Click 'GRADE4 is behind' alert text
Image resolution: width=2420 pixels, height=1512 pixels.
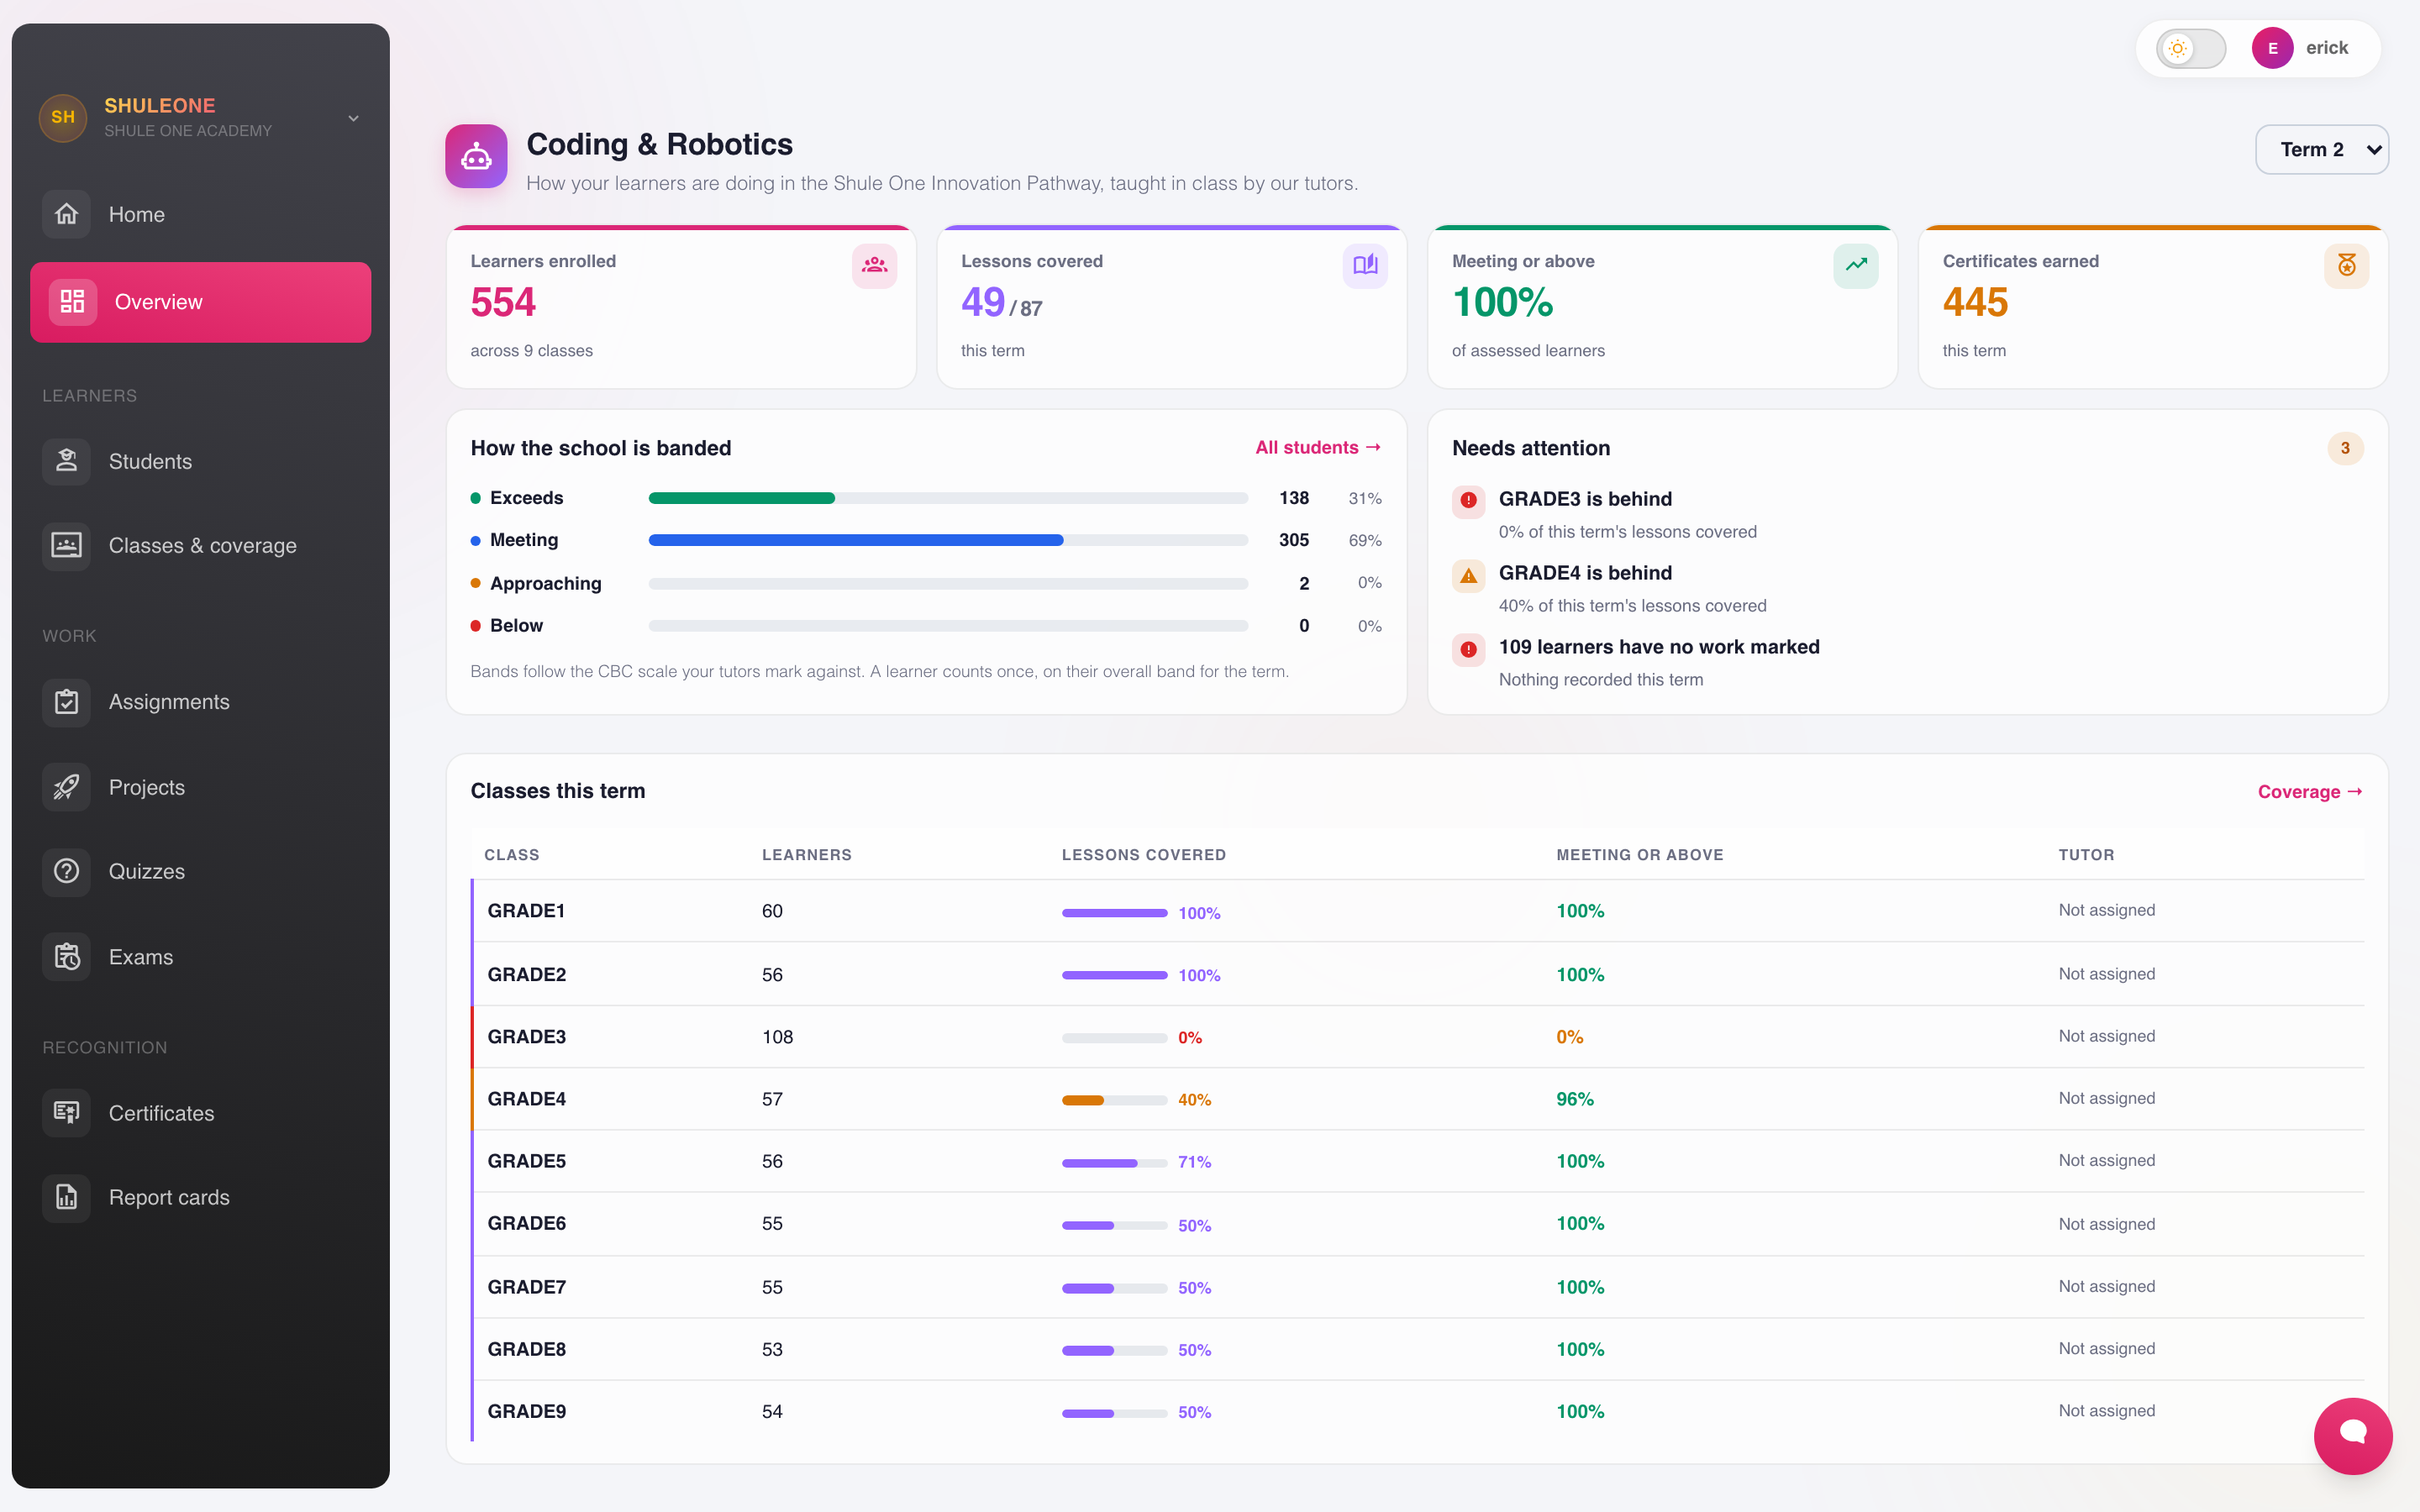tap(1585, 572)
